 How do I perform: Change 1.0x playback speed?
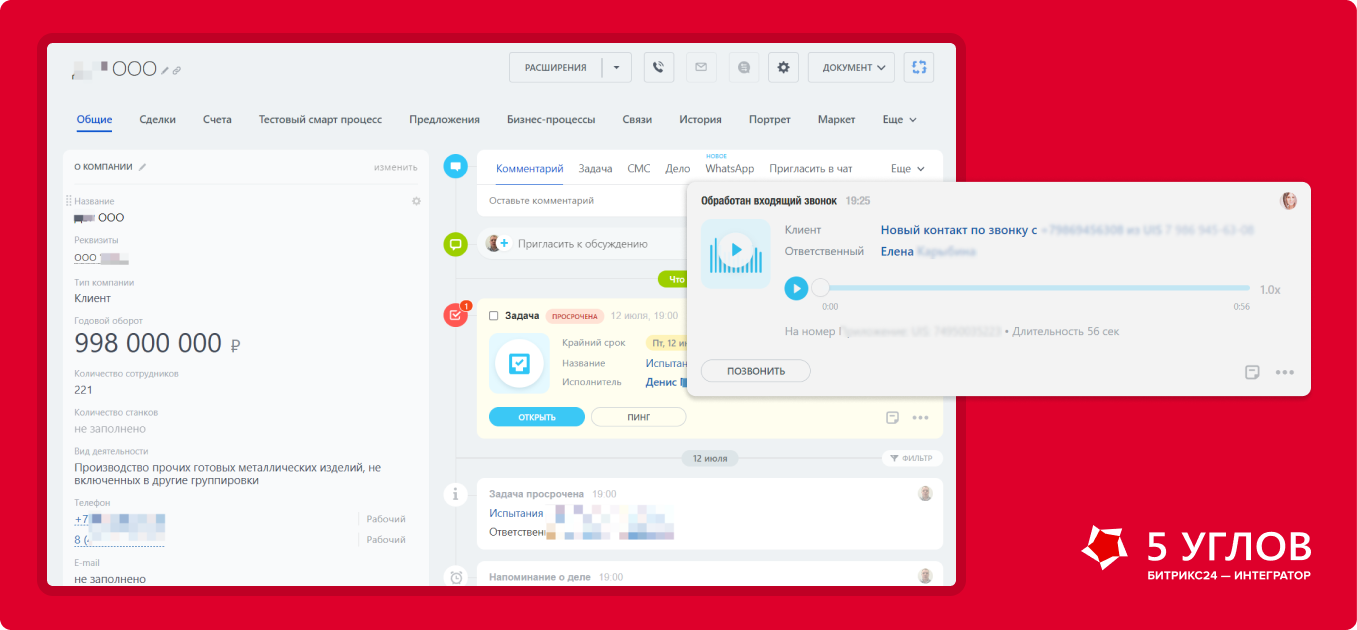click(x=1269, y=289)
